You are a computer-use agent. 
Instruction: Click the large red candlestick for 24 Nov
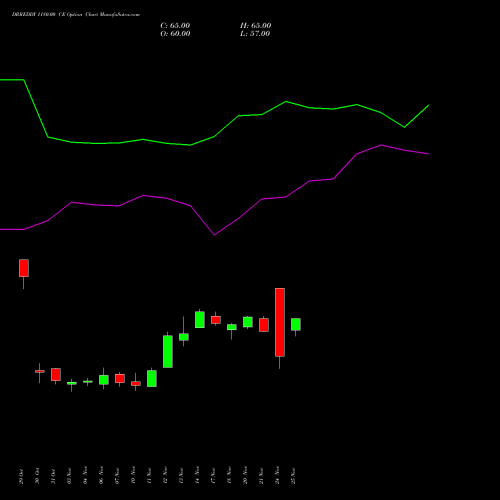[x=280, y=322]
